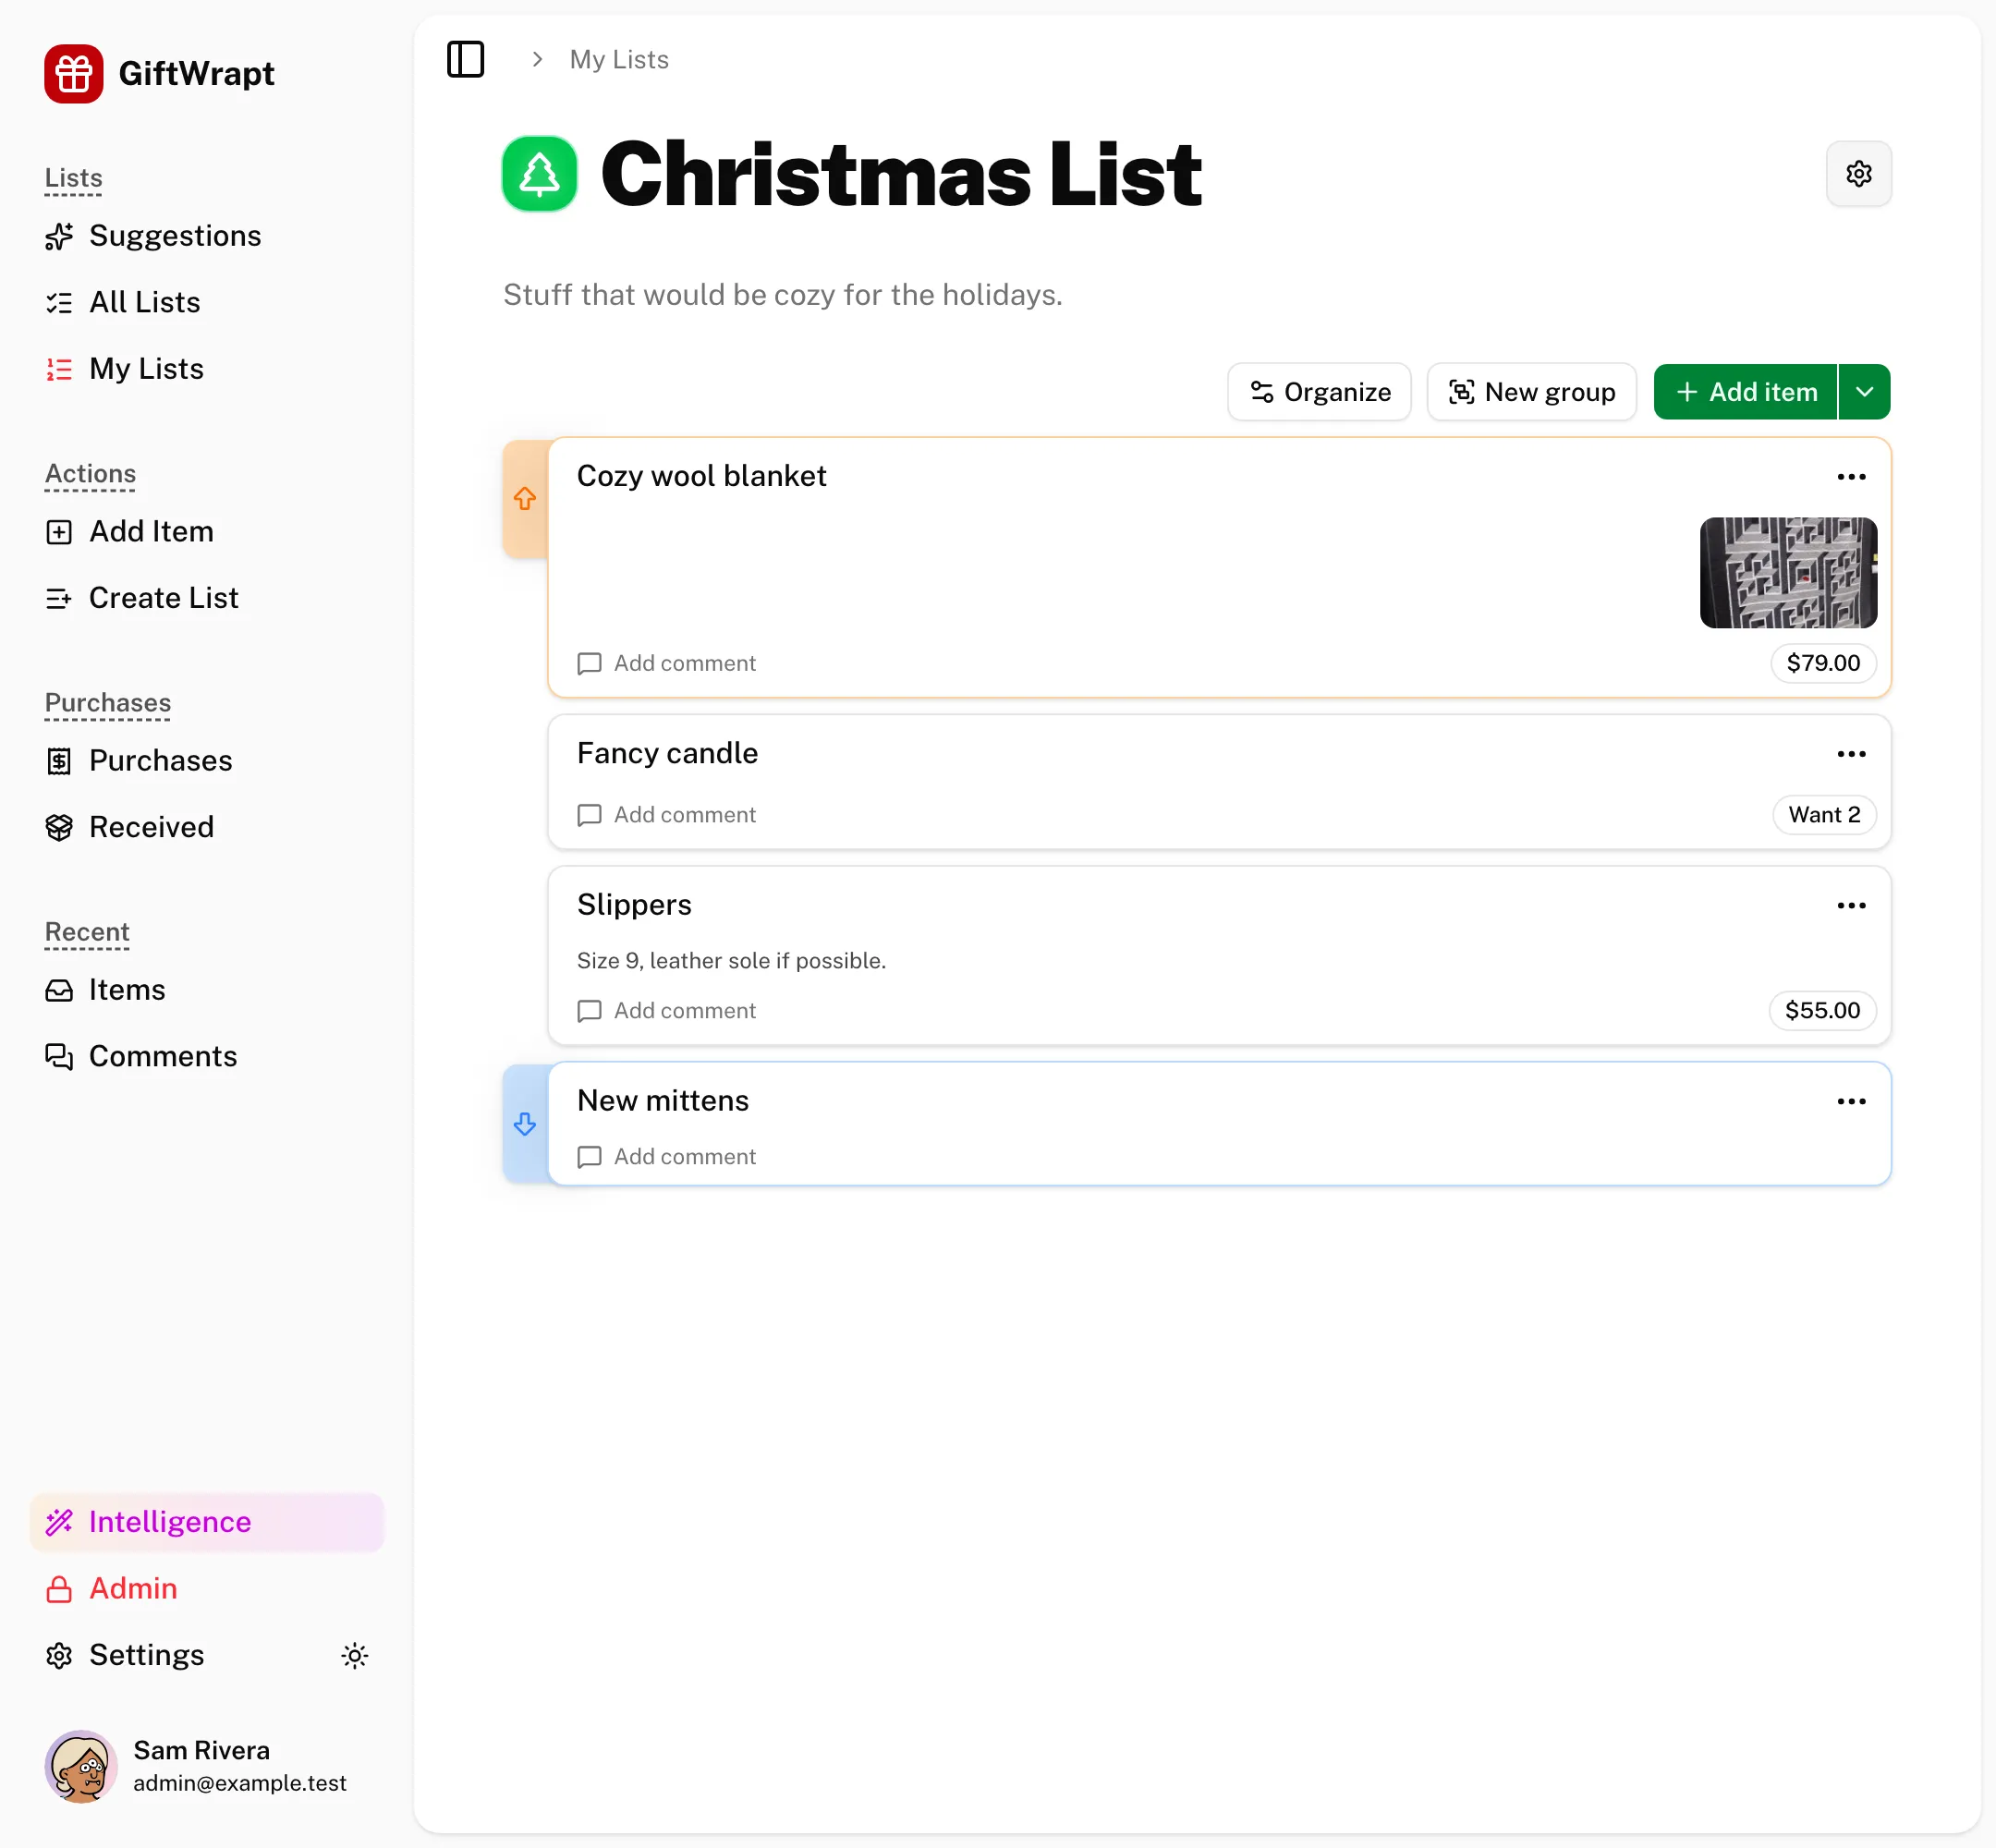This screenshot has height=1848, width=1996.
Task: Click the Recent section heading
Action: [87, 932]
